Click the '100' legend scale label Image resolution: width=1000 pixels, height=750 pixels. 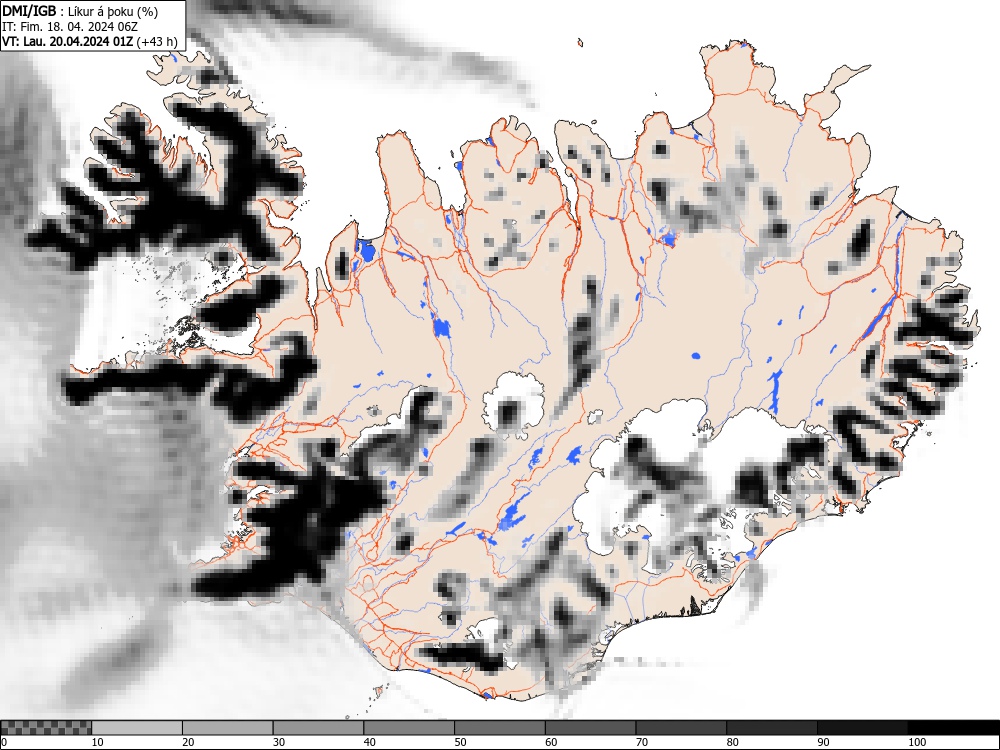(916, 742)
